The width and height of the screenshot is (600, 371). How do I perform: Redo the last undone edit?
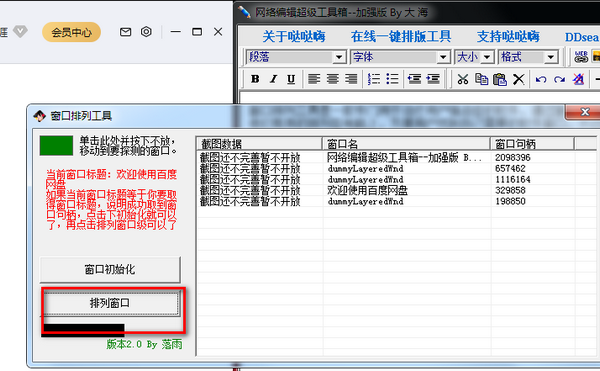559,79
